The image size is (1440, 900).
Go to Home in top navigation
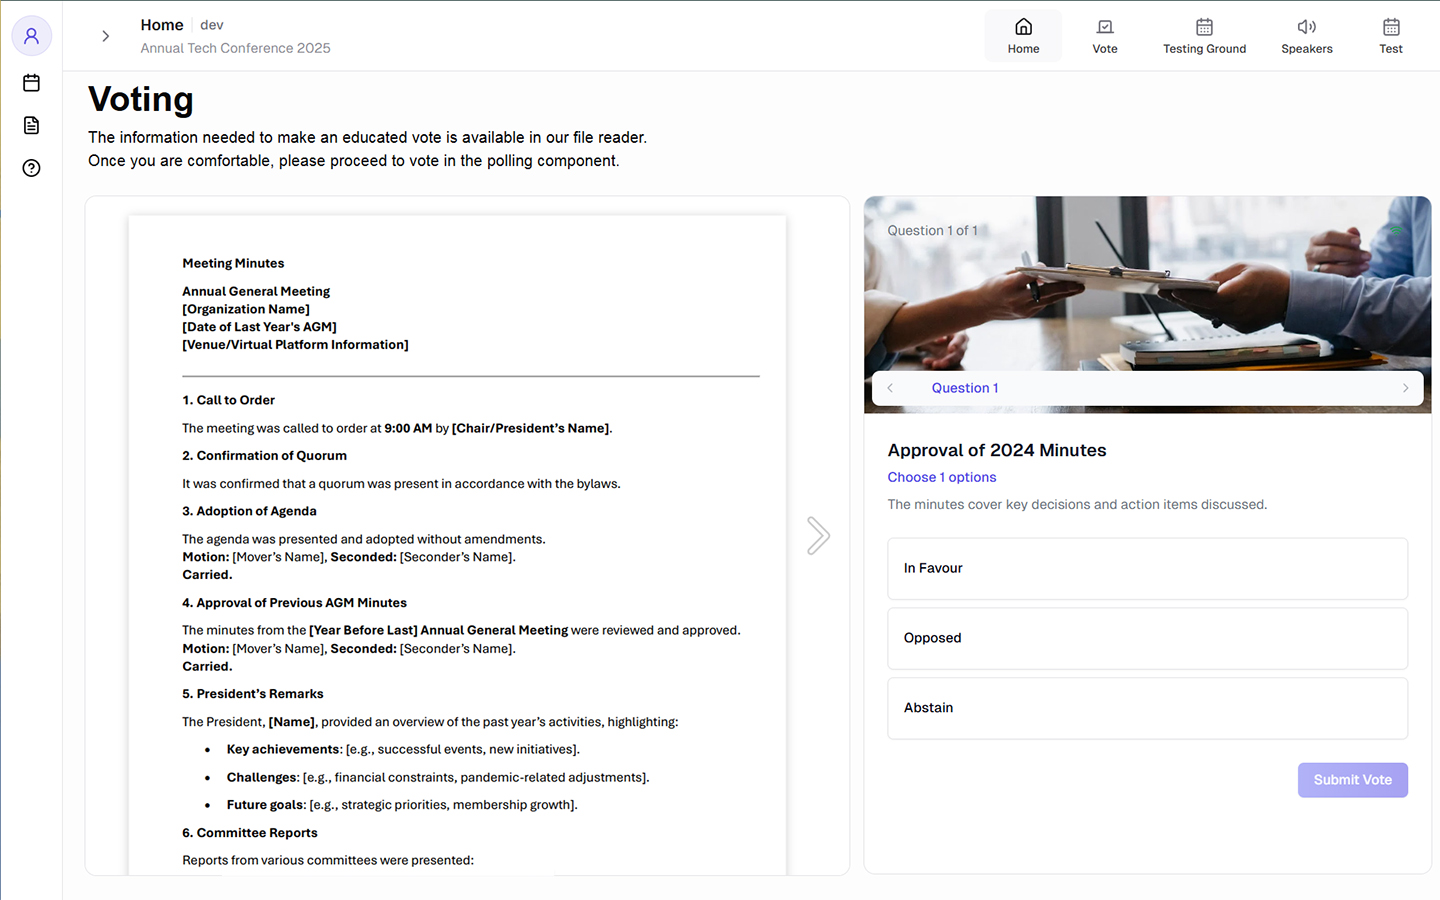1023,36
